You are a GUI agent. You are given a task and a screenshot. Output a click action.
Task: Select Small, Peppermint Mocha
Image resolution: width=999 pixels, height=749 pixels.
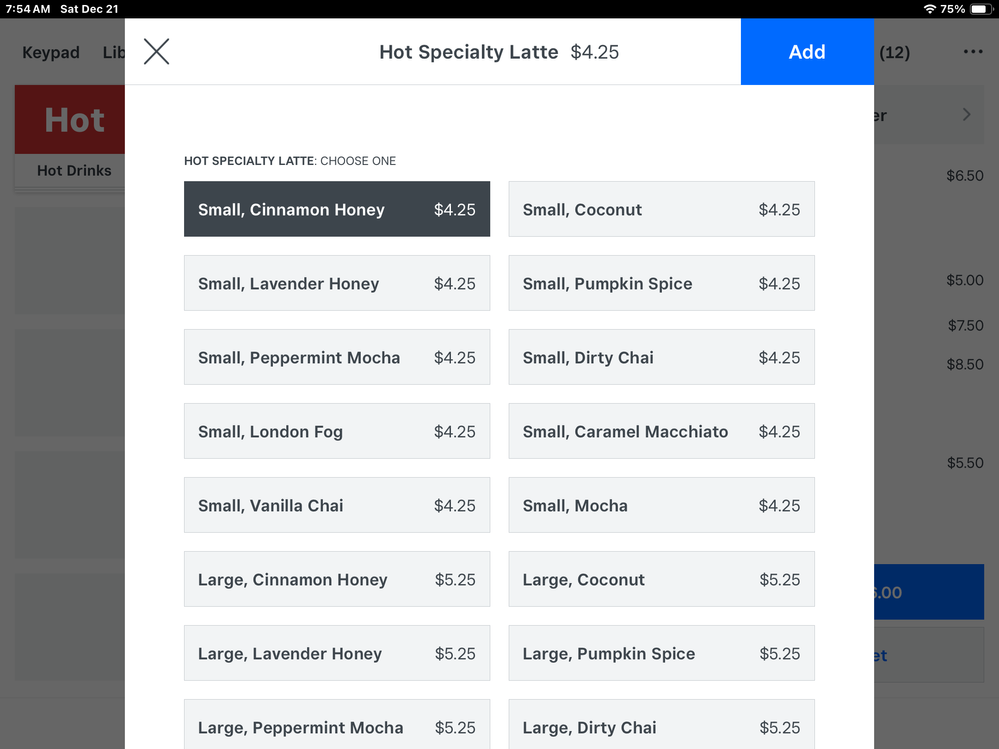(x=336, y=357)
